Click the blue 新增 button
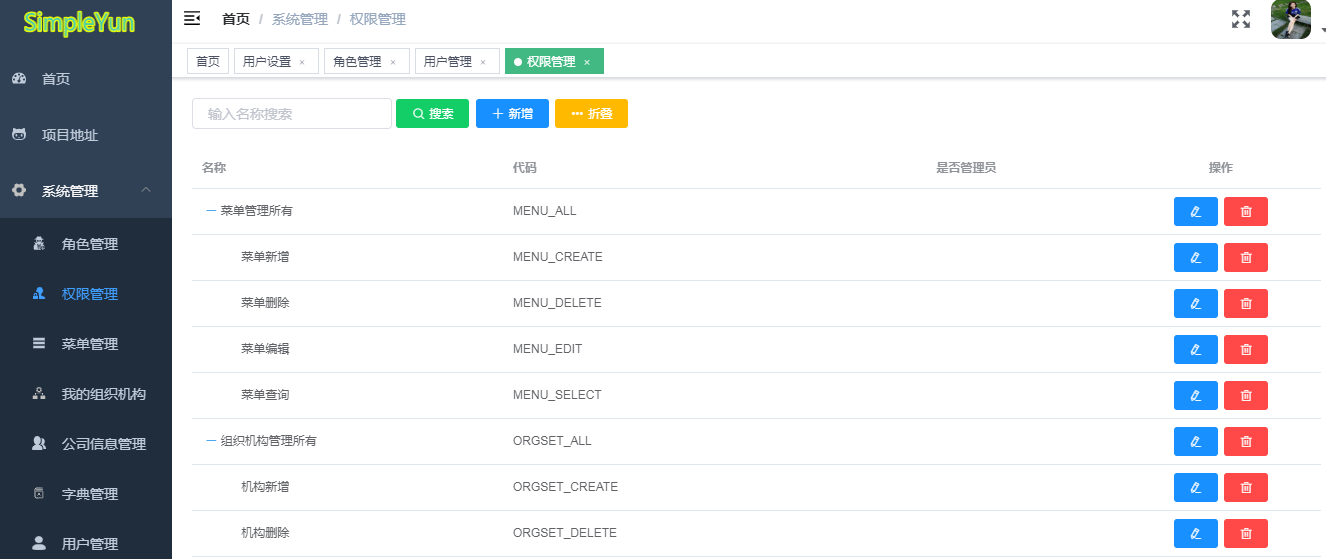Image resolution: width=1326 pixels, height=559 pixels. tap(512, 113)
